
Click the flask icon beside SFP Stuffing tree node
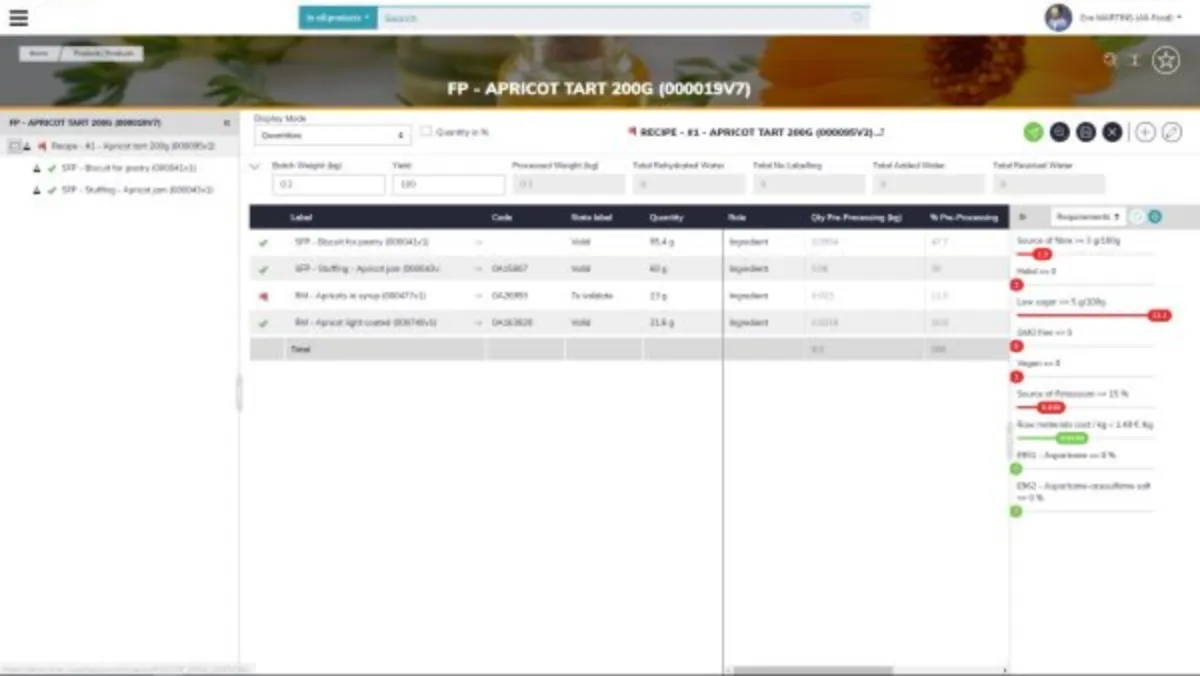click(x=37, y=190)
